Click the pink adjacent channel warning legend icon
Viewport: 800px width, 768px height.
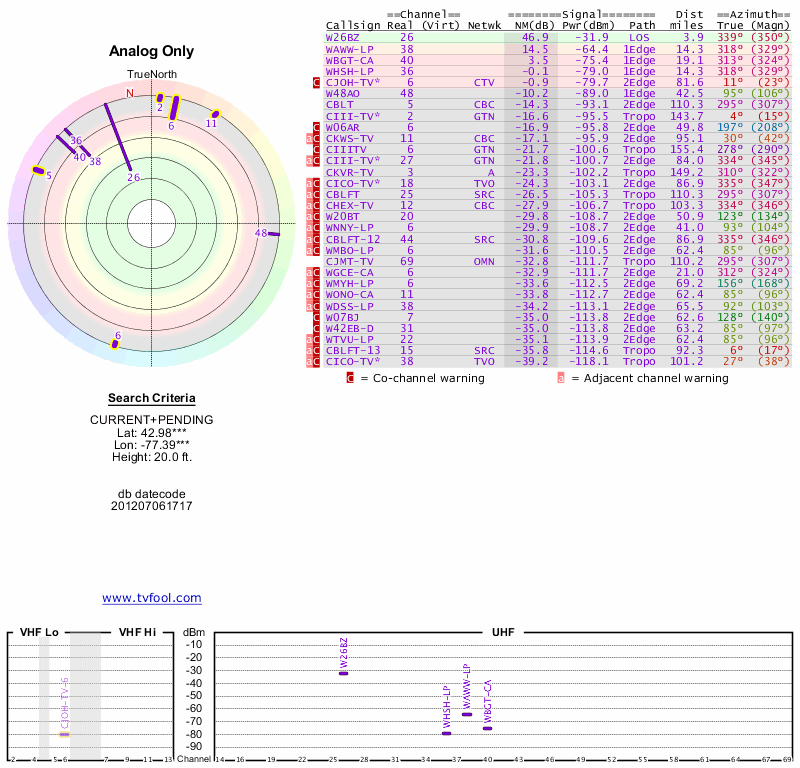[561, 378]
